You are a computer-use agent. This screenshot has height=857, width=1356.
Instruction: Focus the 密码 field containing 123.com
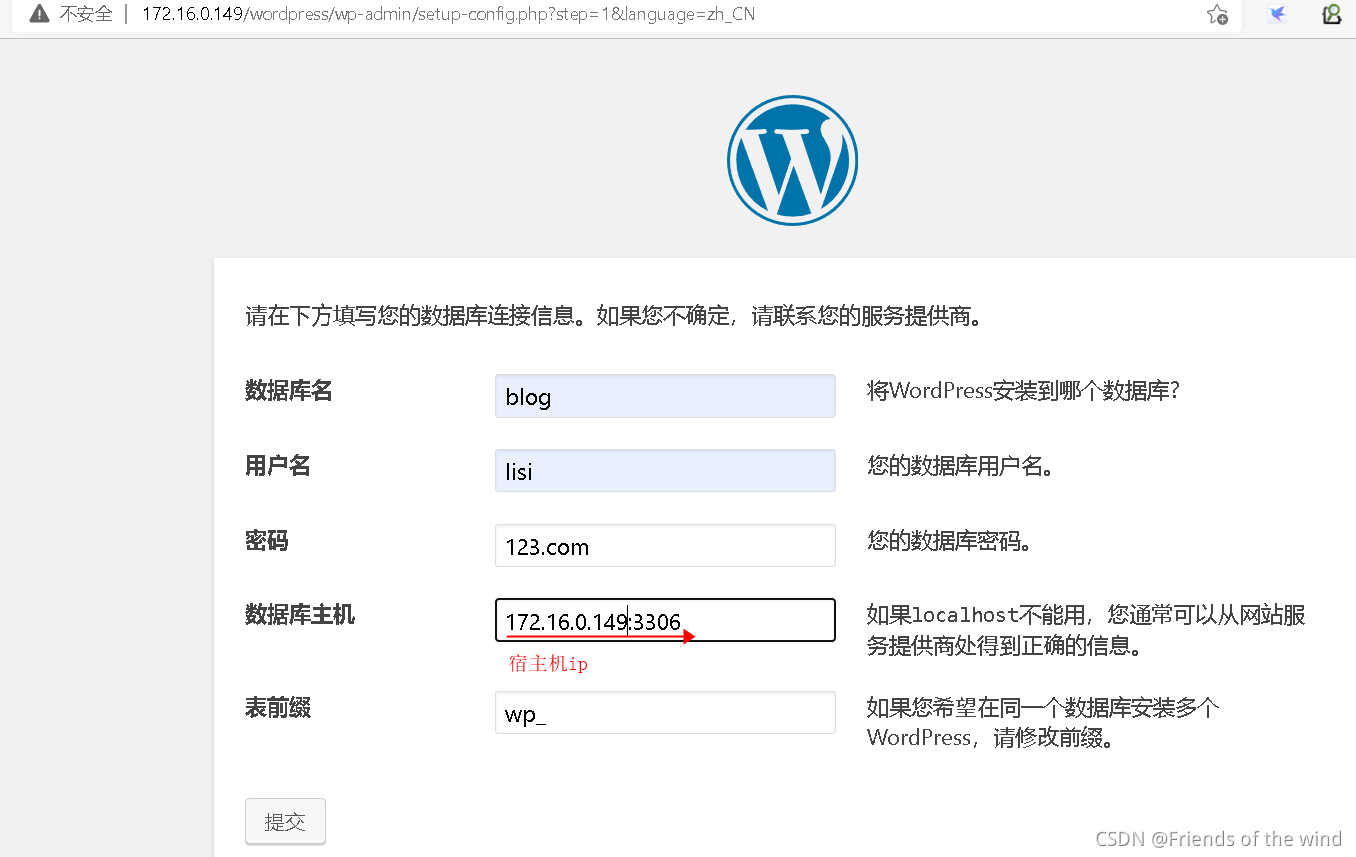[665, 546]
